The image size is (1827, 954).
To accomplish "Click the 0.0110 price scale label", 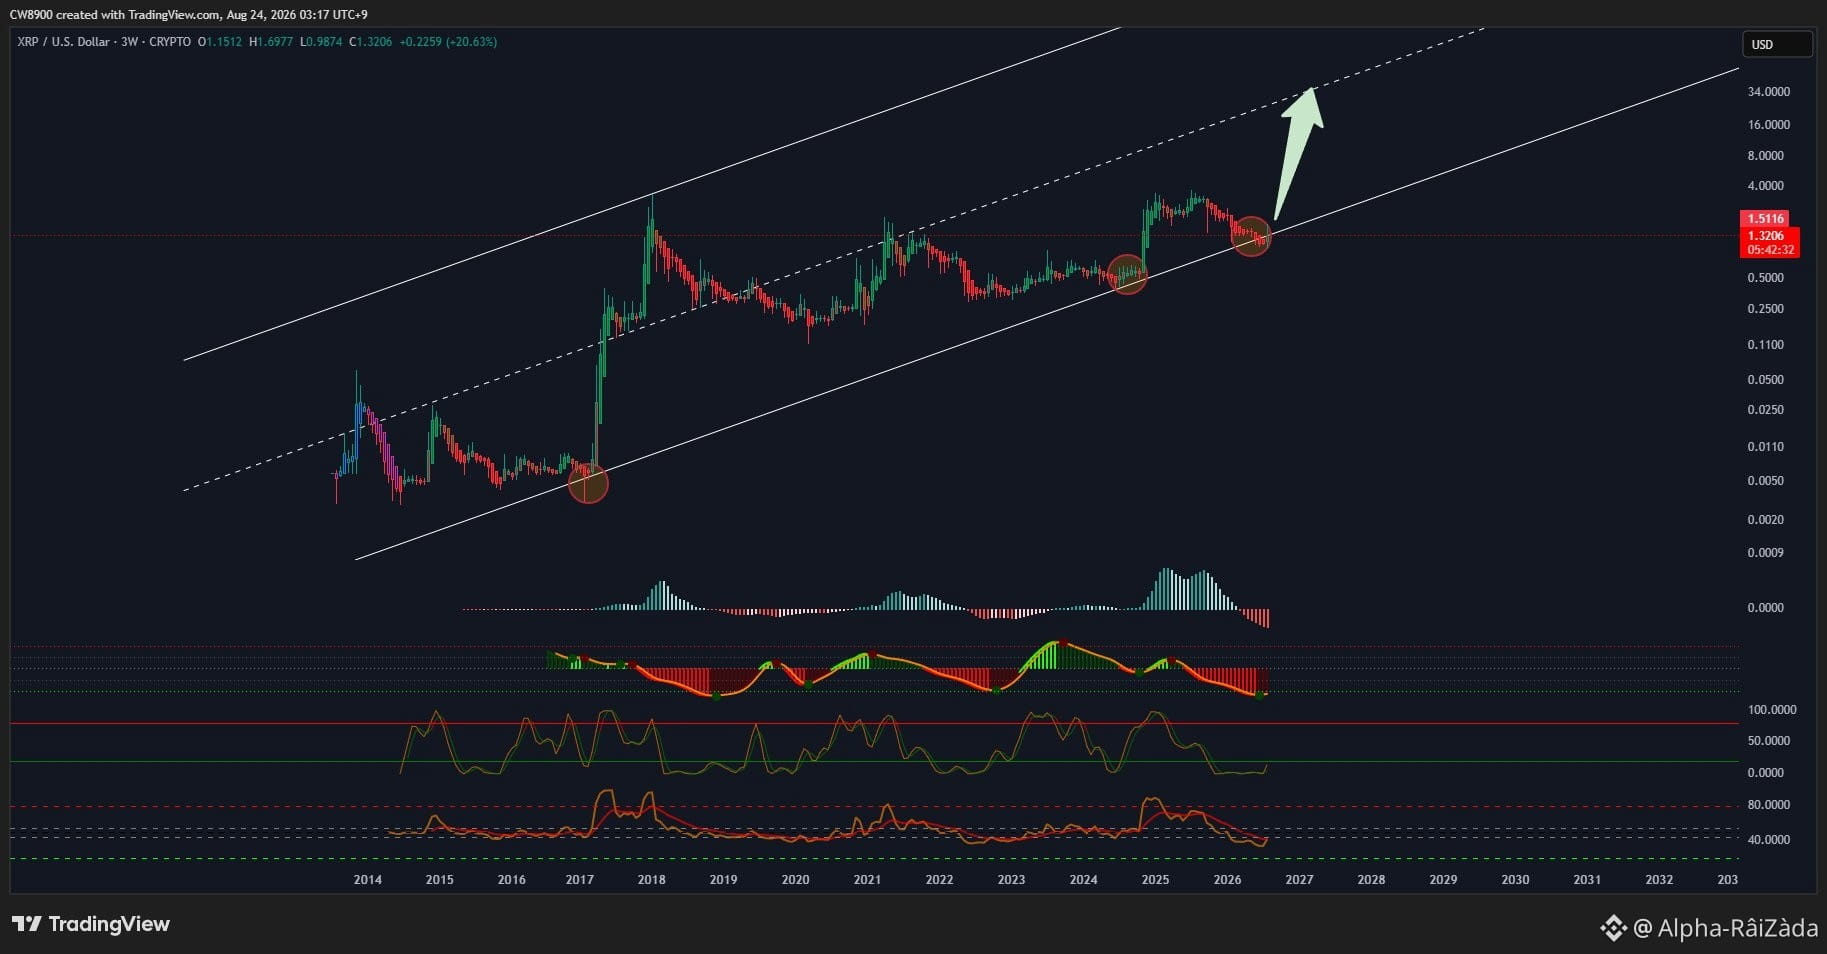I will click(x=1765, y=447).
